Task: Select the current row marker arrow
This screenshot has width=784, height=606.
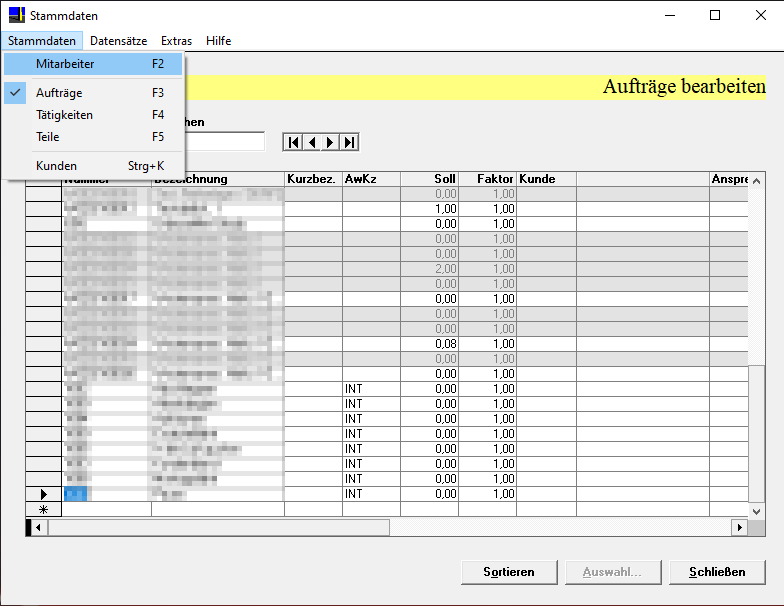Action: coord(44,494)
